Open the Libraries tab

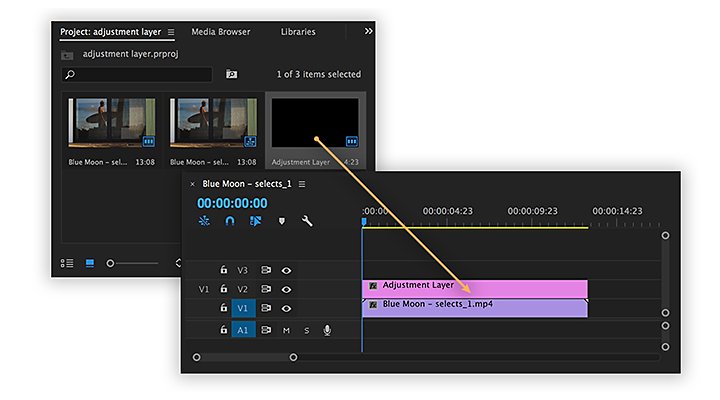click(x=298, y=32)
